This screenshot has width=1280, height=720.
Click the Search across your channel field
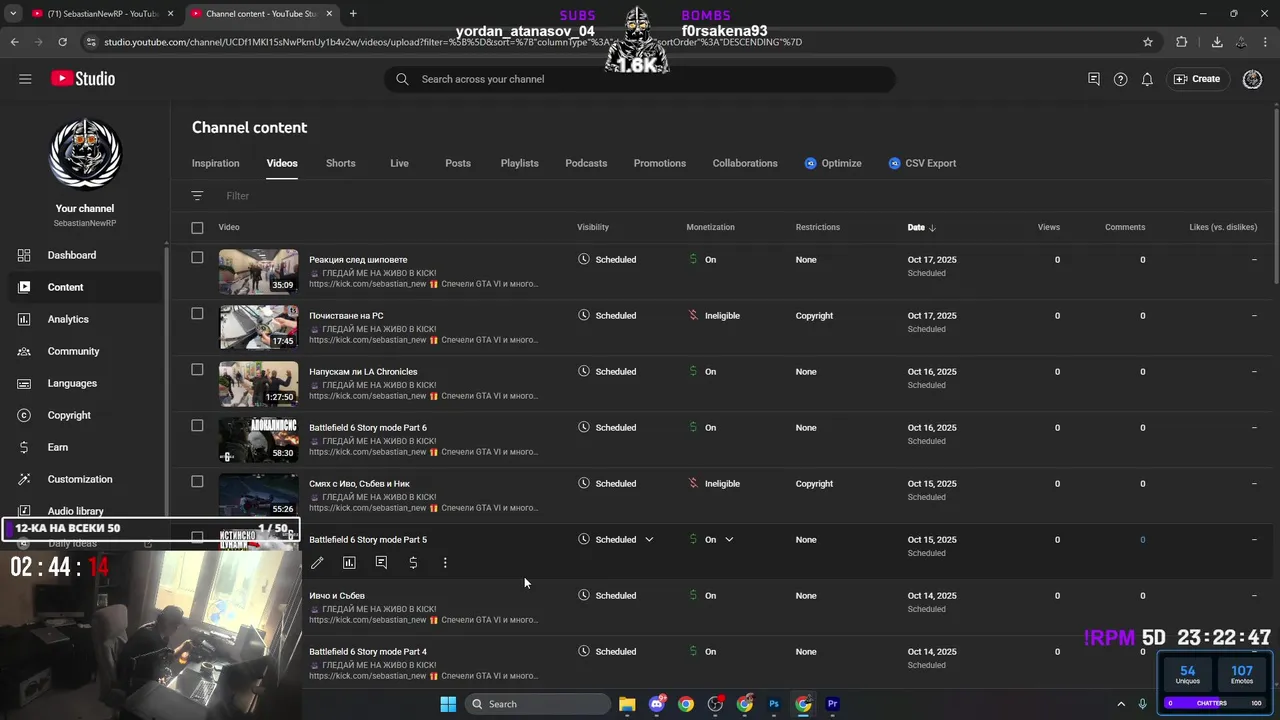640,79
